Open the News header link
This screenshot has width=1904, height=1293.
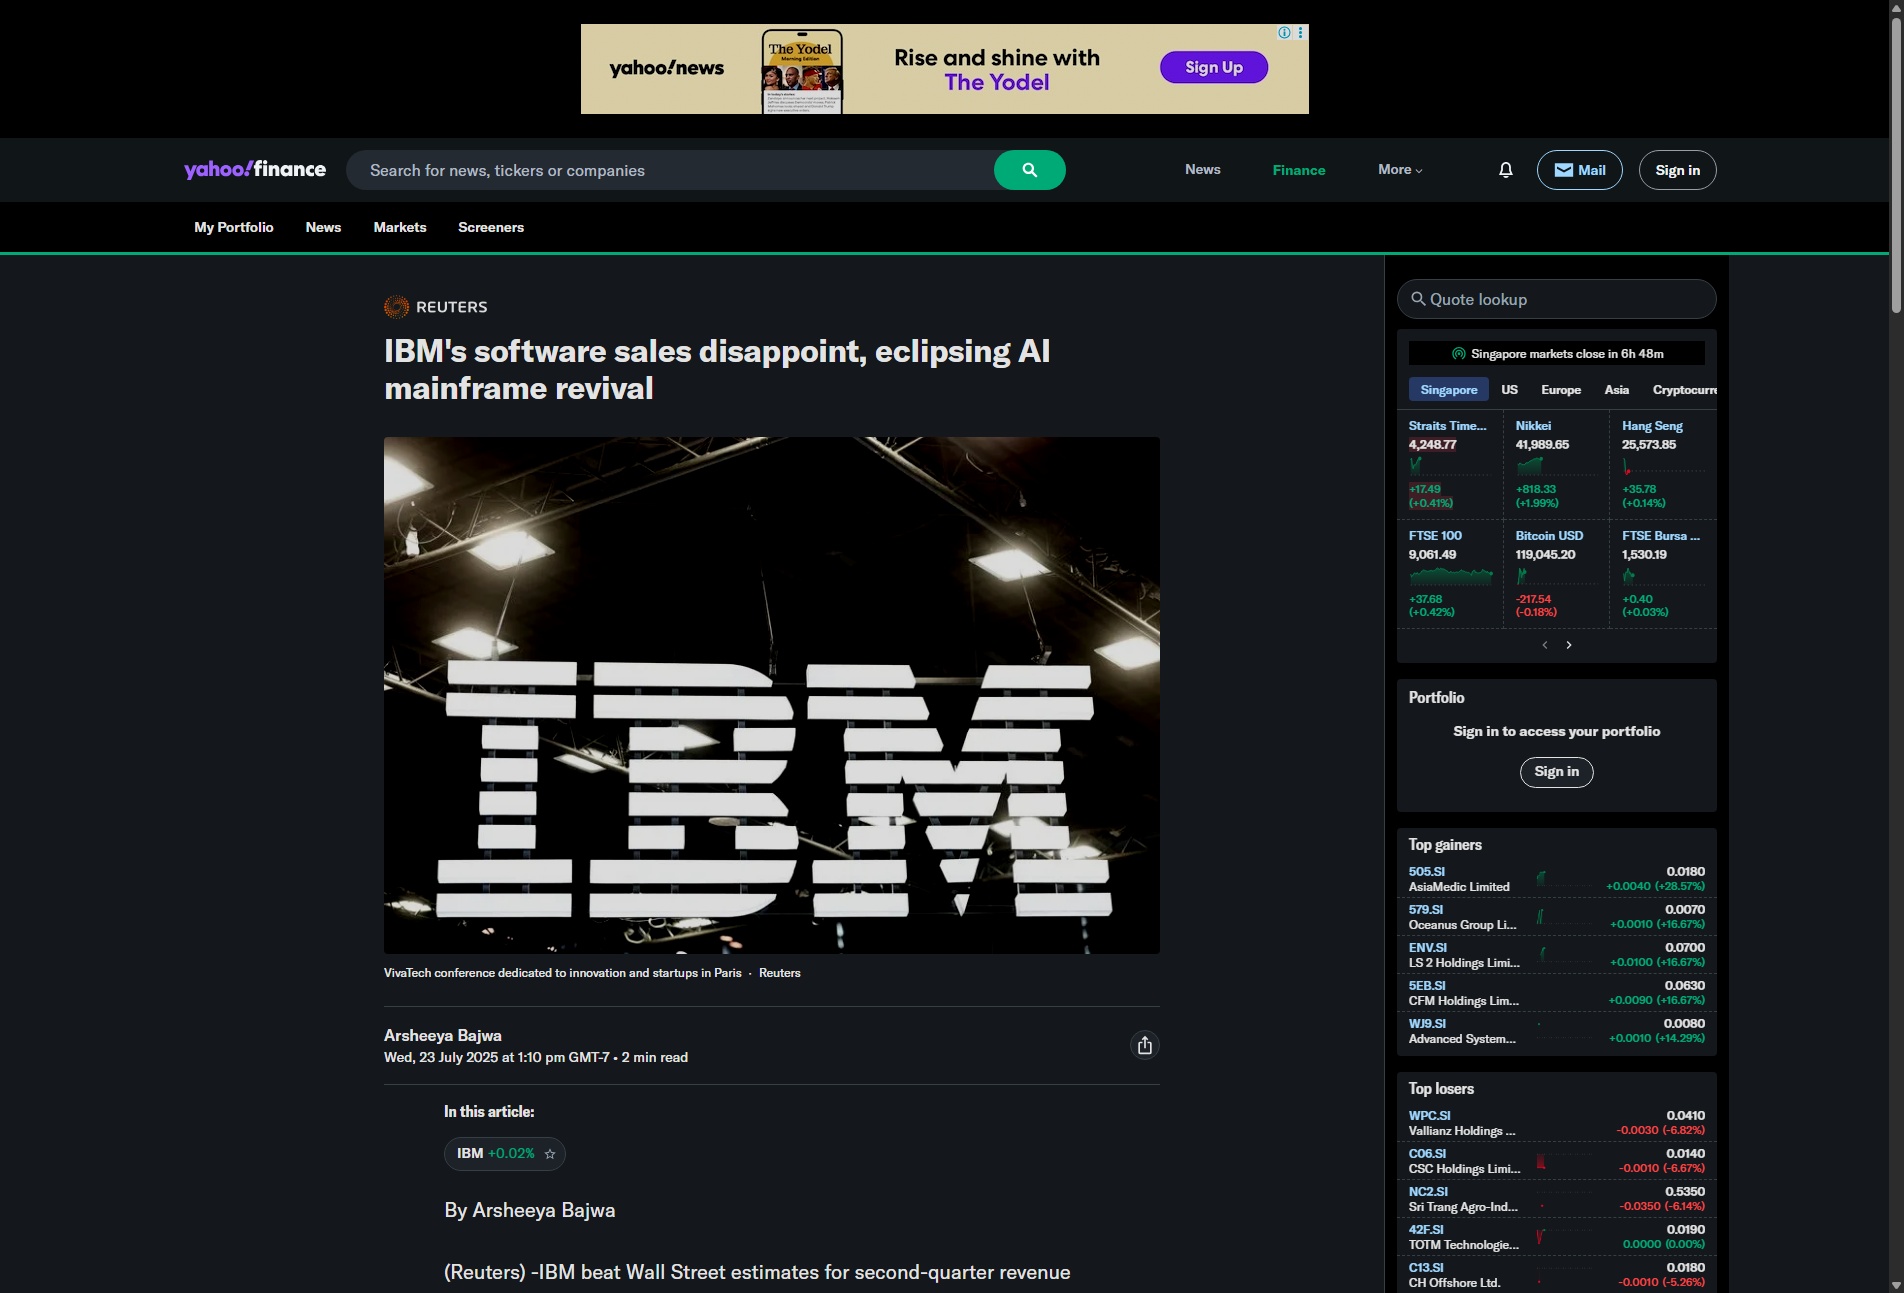1202,170
